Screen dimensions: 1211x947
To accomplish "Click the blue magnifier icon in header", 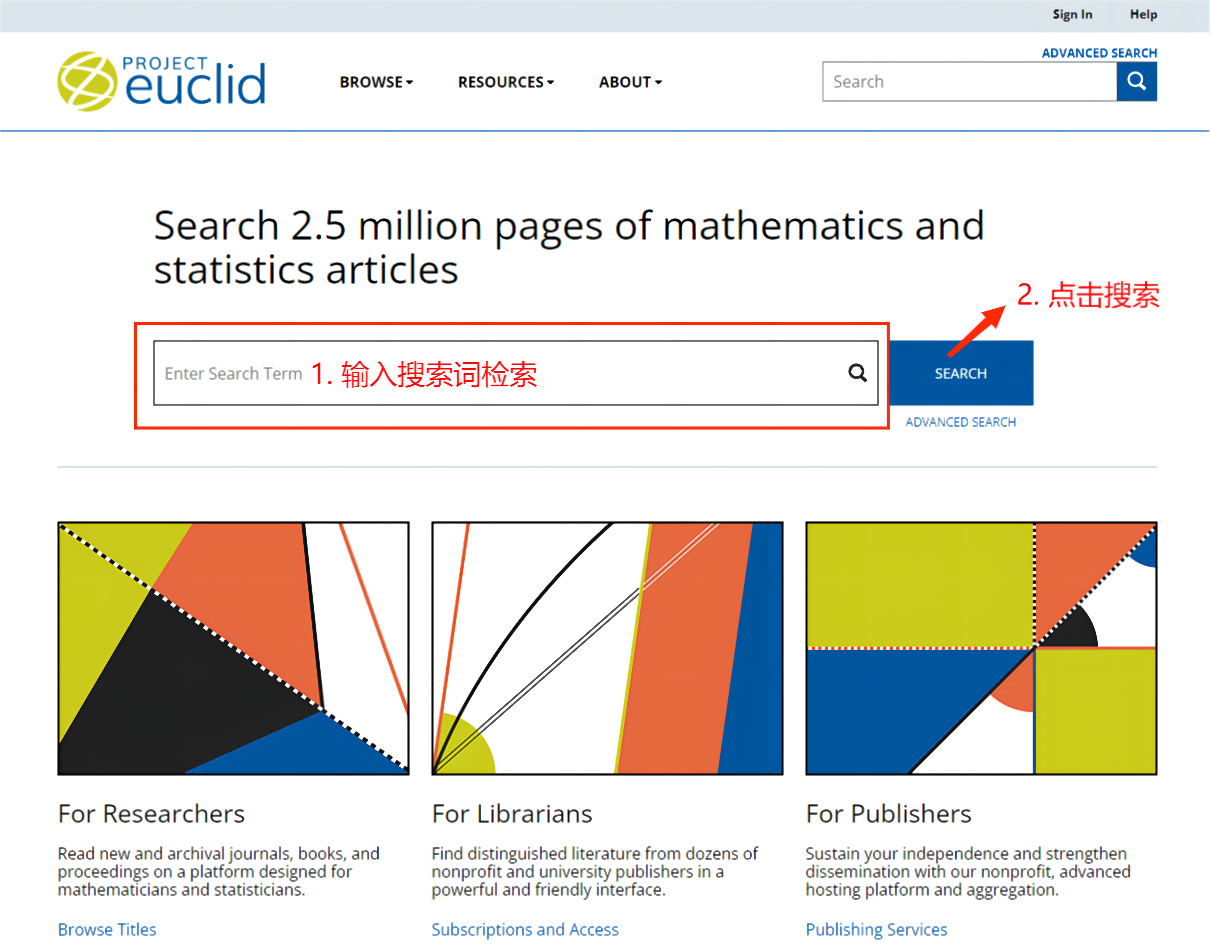I will pyautogui.click(x=1136, y=82).
